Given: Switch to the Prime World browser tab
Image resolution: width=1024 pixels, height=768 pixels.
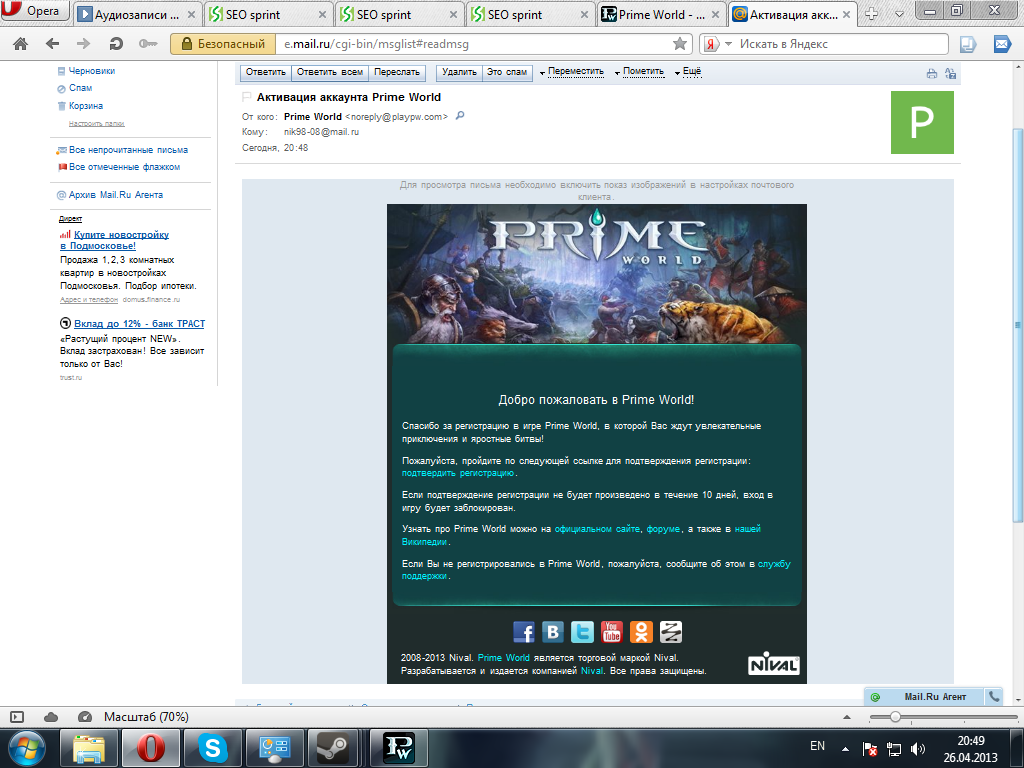Looking at the screenshot, I should click(661, 14).
